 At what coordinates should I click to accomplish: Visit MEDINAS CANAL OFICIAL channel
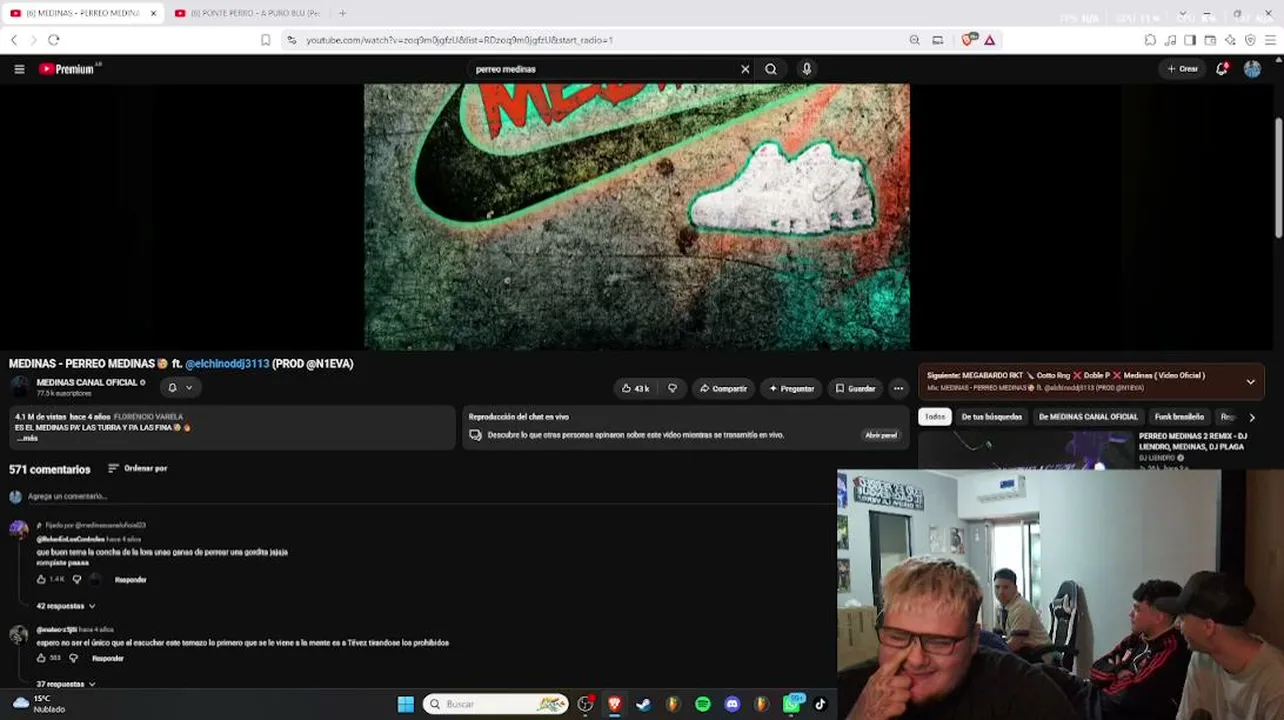pos(88,382)
